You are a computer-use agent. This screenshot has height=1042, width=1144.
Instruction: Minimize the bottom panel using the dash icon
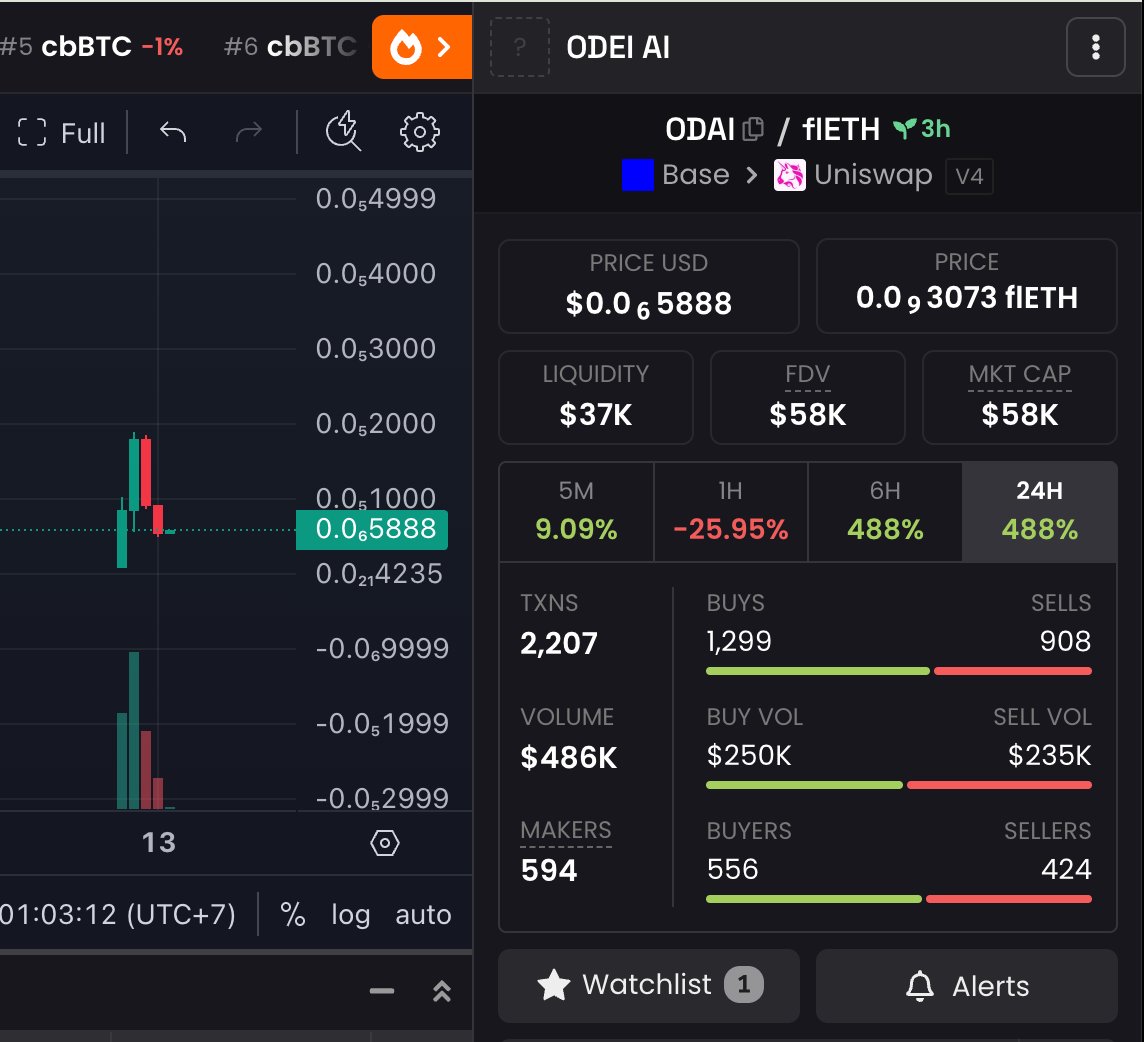tap(382, 991)
